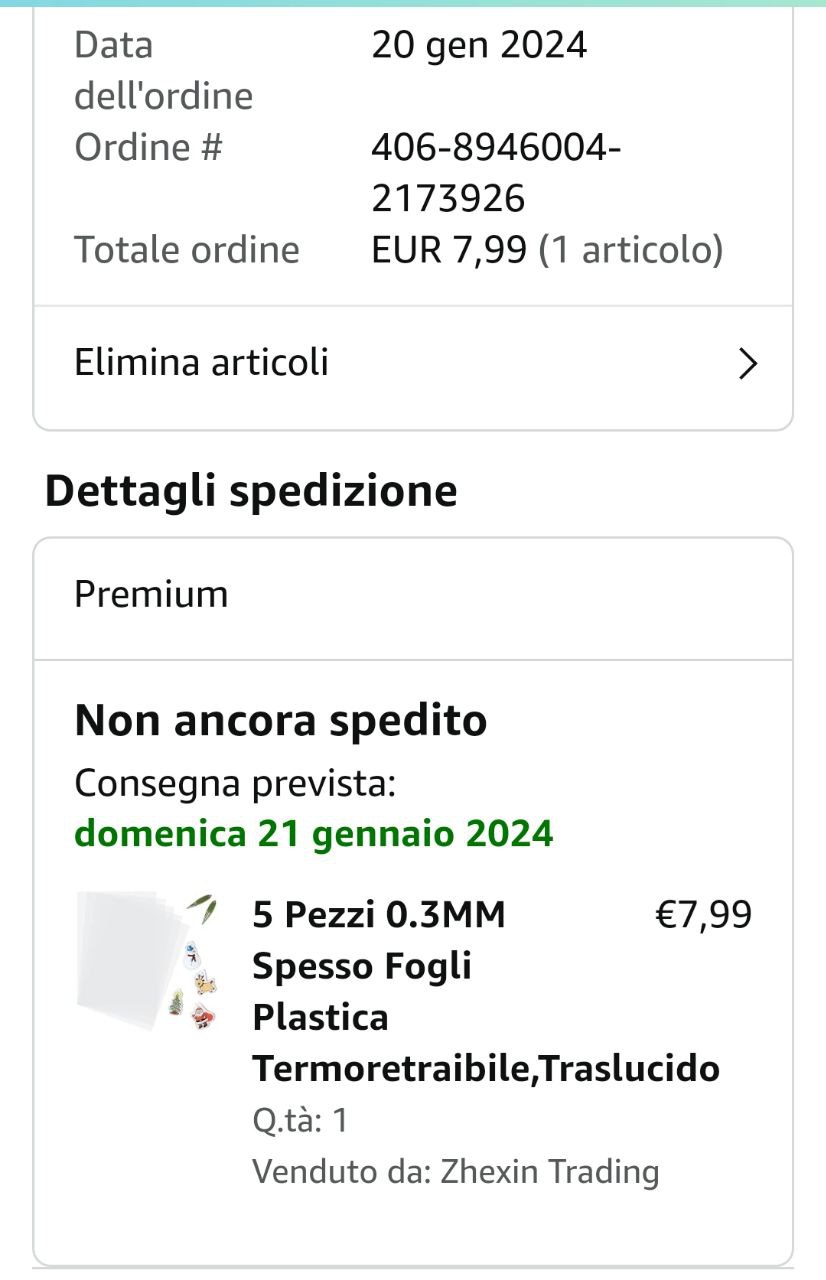Image resolution: width=826 pixels, height=1280 pixels.
Task: Click the green domenica 21 gennaio 2024 date
Action: (x=314, y=833)
